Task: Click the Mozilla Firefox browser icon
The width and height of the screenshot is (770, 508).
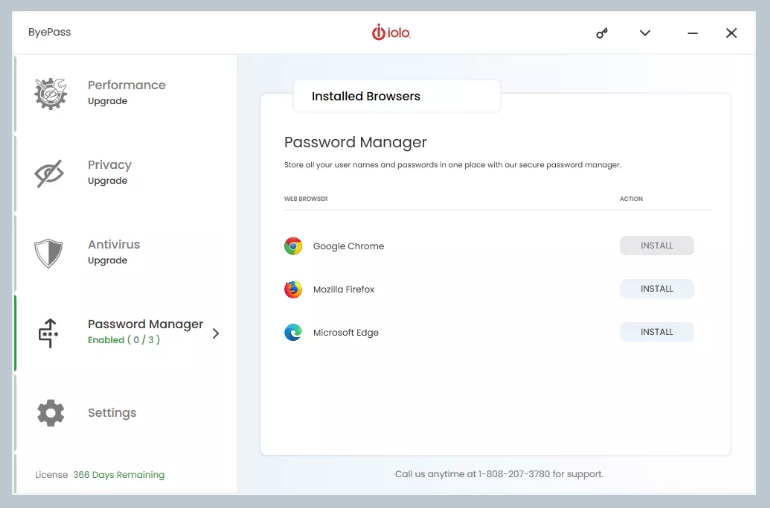Action: [x=293, y=289]
